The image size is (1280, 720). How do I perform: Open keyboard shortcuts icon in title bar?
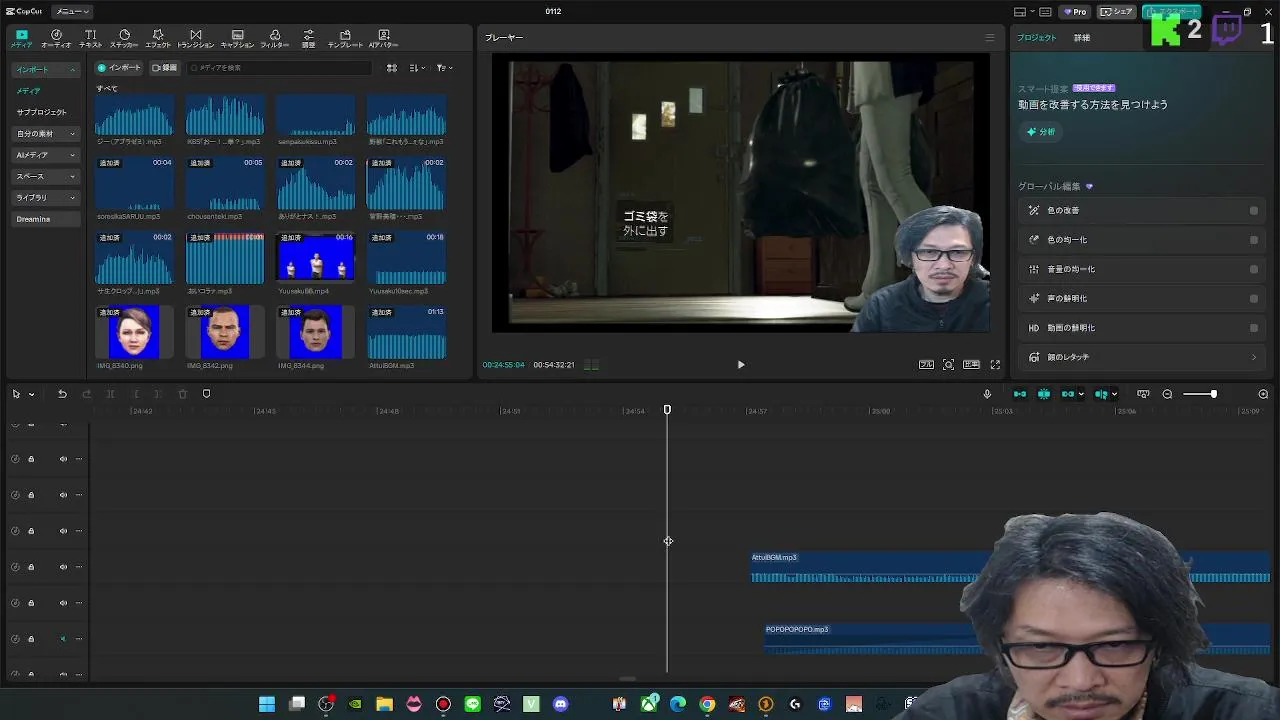(1045, 12)
